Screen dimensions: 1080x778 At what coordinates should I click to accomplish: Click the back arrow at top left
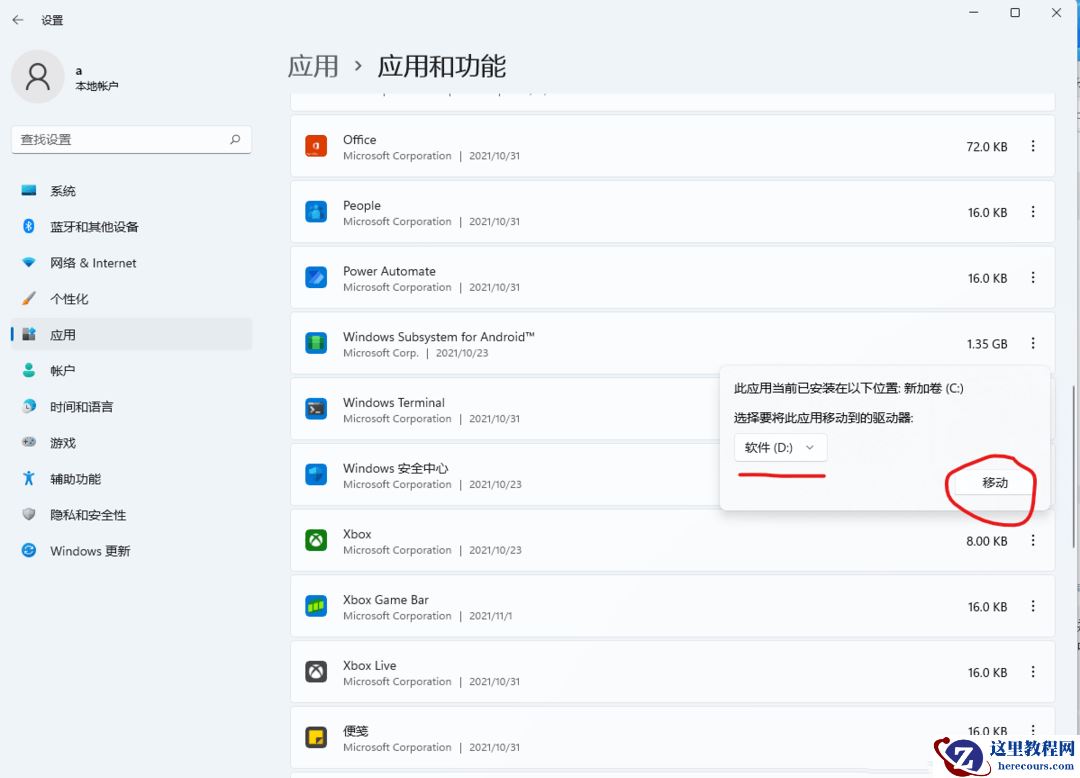pyautogui.click(x=18, y=18)
